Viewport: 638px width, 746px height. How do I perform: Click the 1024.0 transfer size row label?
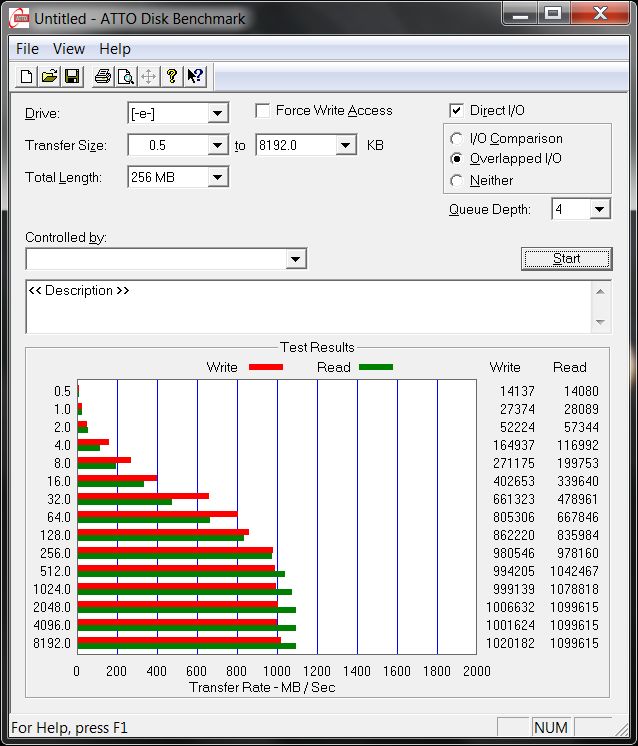(52, 589)
